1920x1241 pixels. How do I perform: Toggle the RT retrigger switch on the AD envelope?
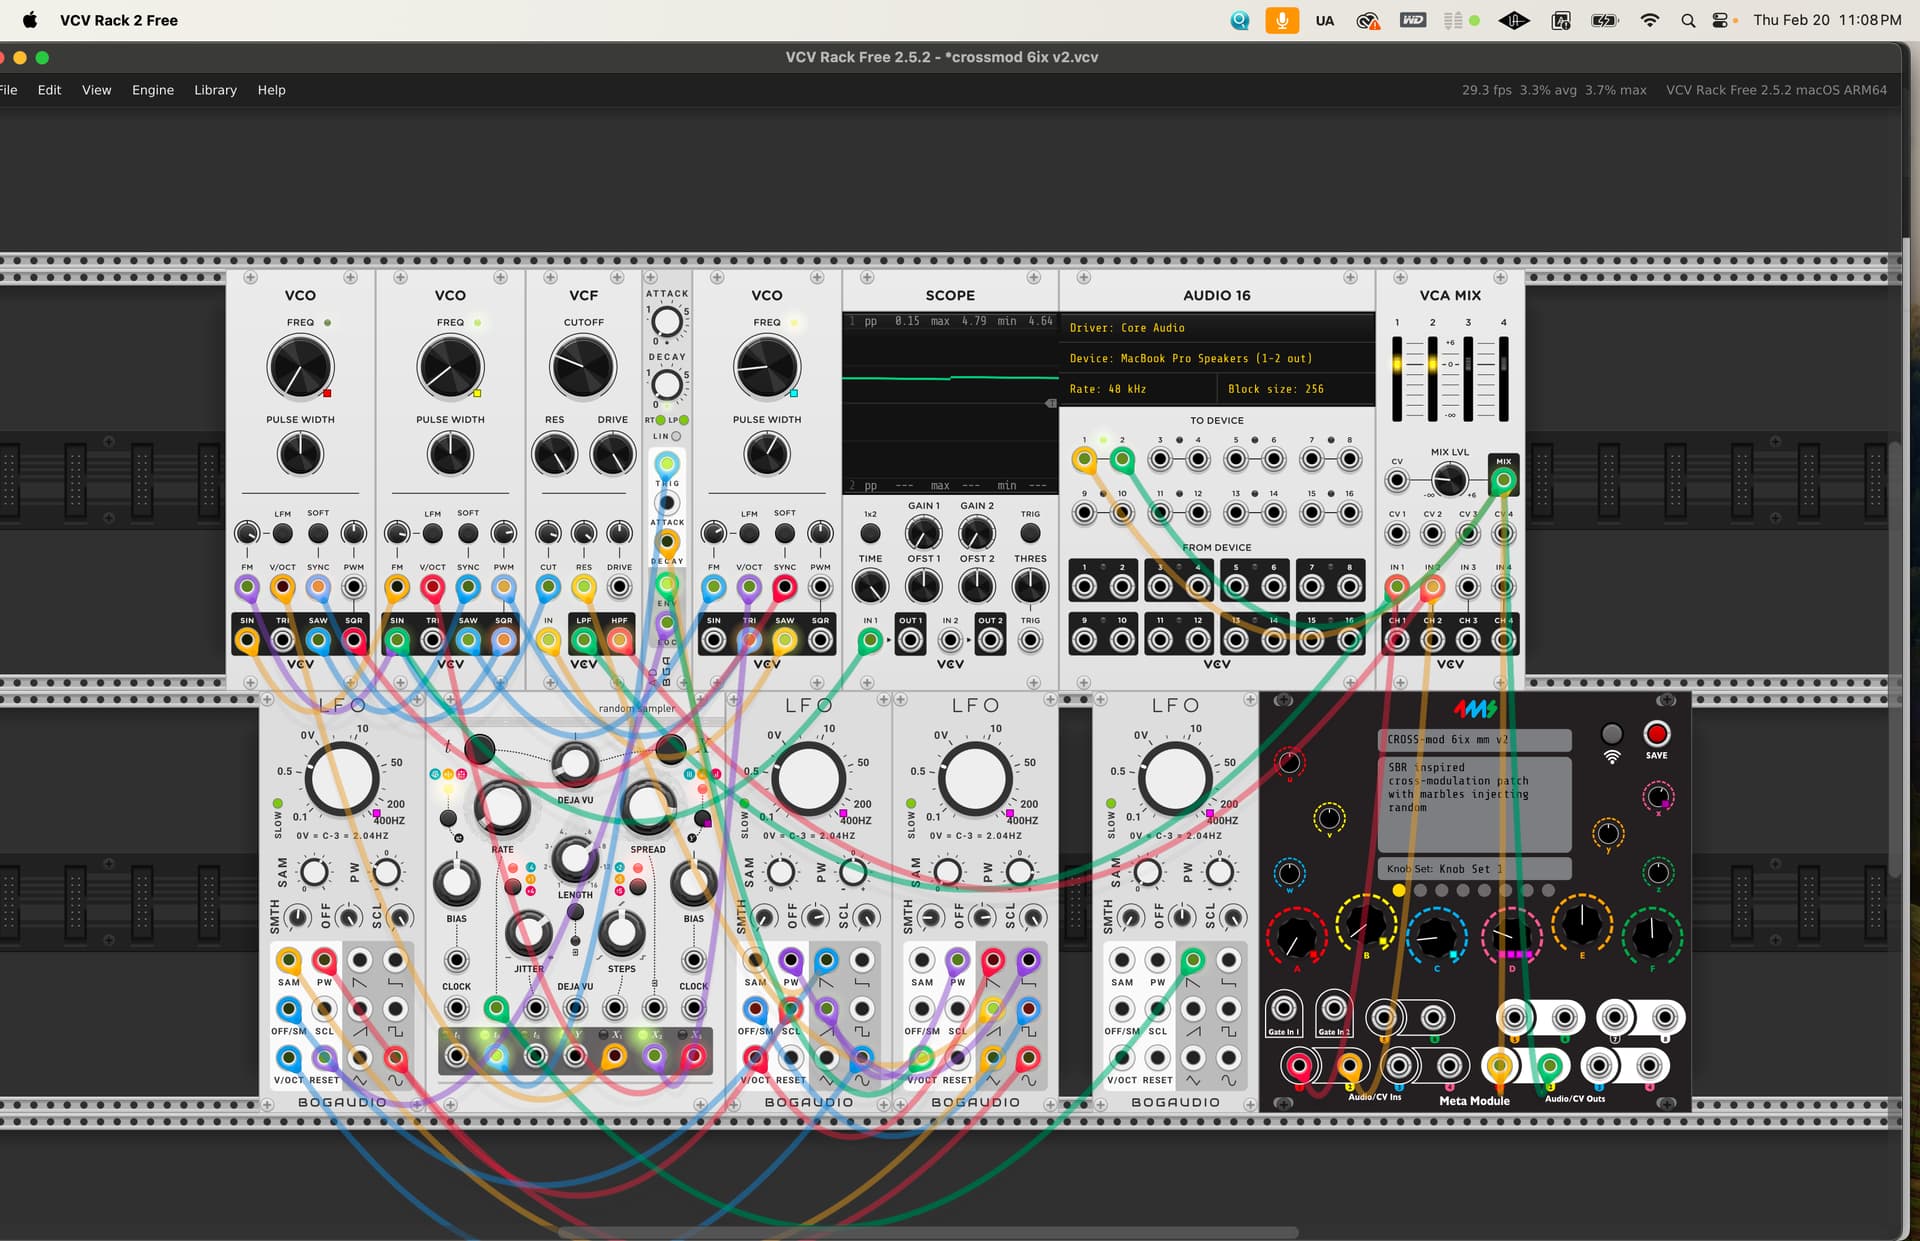[660, 420]
